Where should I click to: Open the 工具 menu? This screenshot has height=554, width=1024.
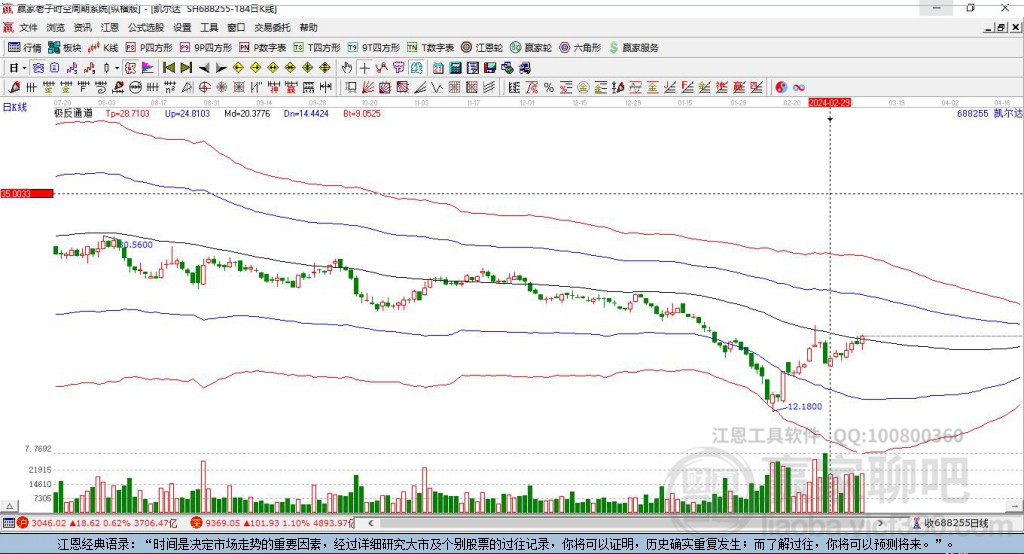[x=209, y=27]
